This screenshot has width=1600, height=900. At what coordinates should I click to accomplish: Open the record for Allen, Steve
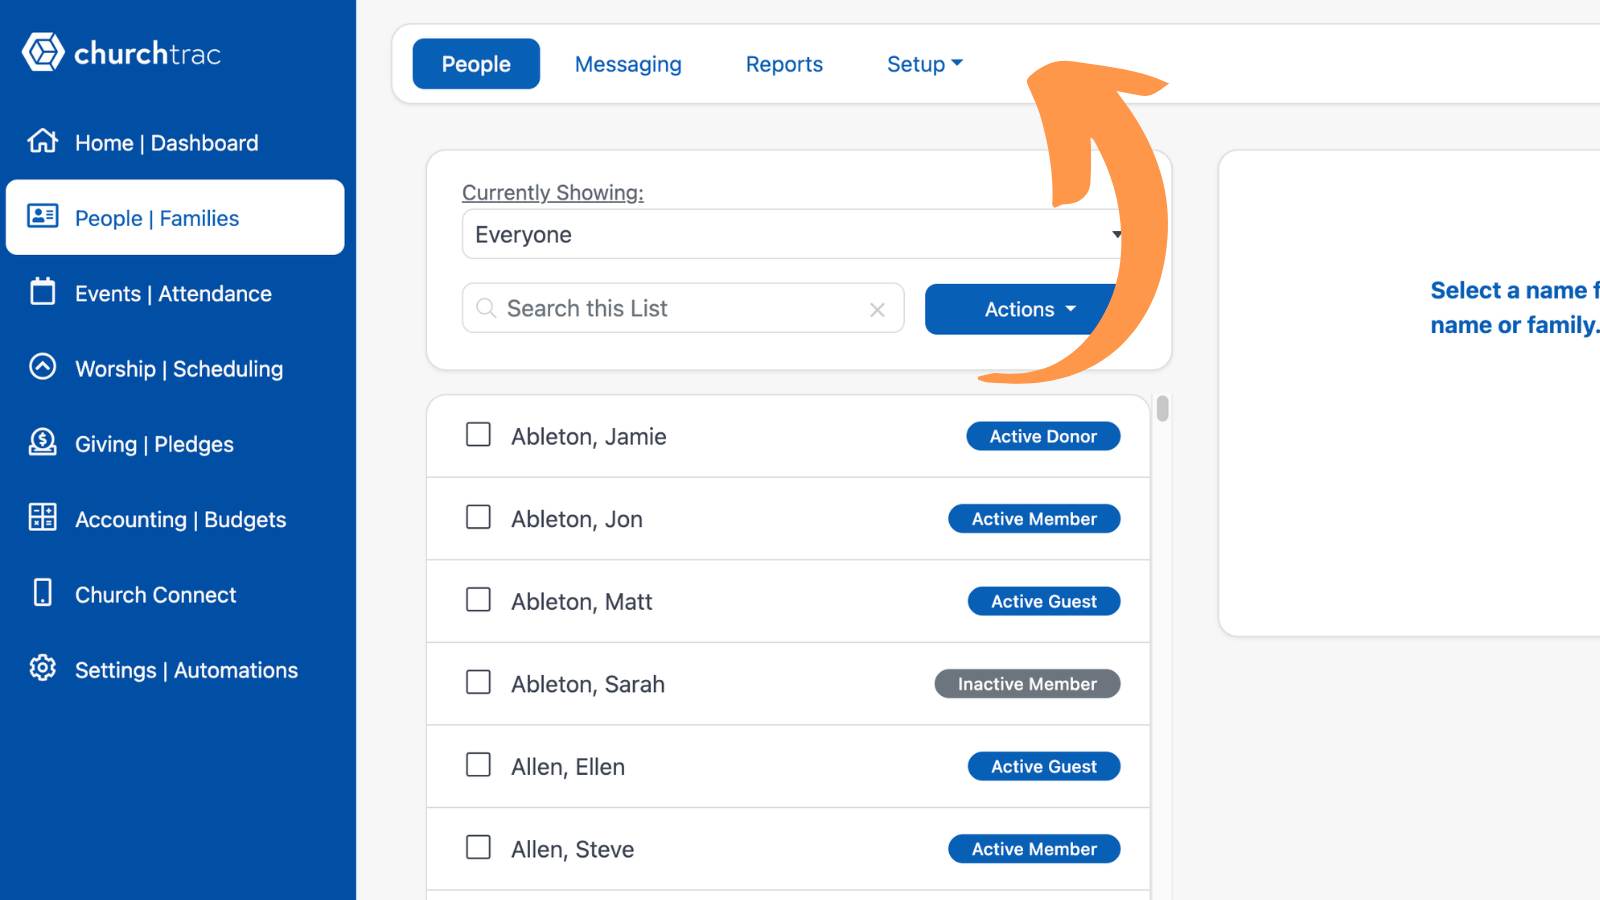pos(572,849)
